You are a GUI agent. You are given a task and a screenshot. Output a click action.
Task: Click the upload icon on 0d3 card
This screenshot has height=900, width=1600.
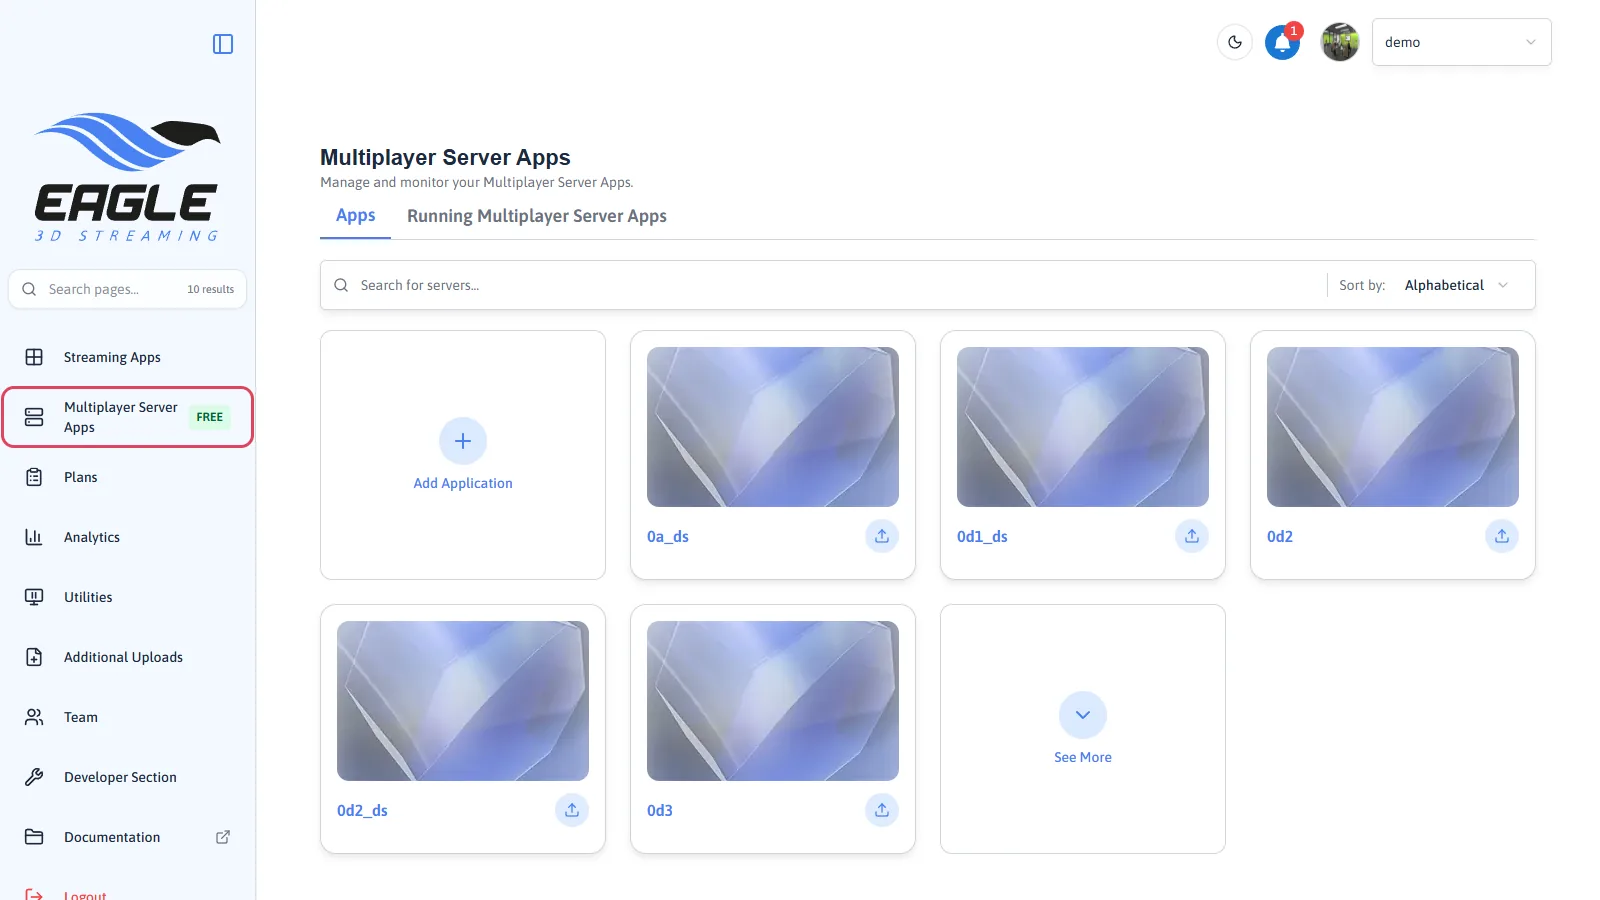(x=882, y=810)
